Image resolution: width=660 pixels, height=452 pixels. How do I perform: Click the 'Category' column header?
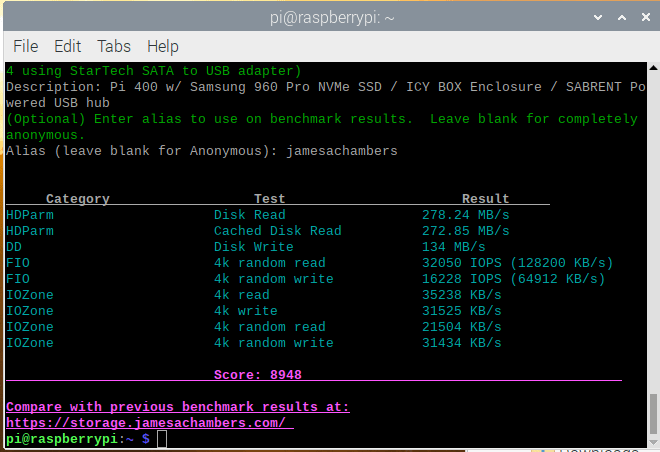point(77,199)
